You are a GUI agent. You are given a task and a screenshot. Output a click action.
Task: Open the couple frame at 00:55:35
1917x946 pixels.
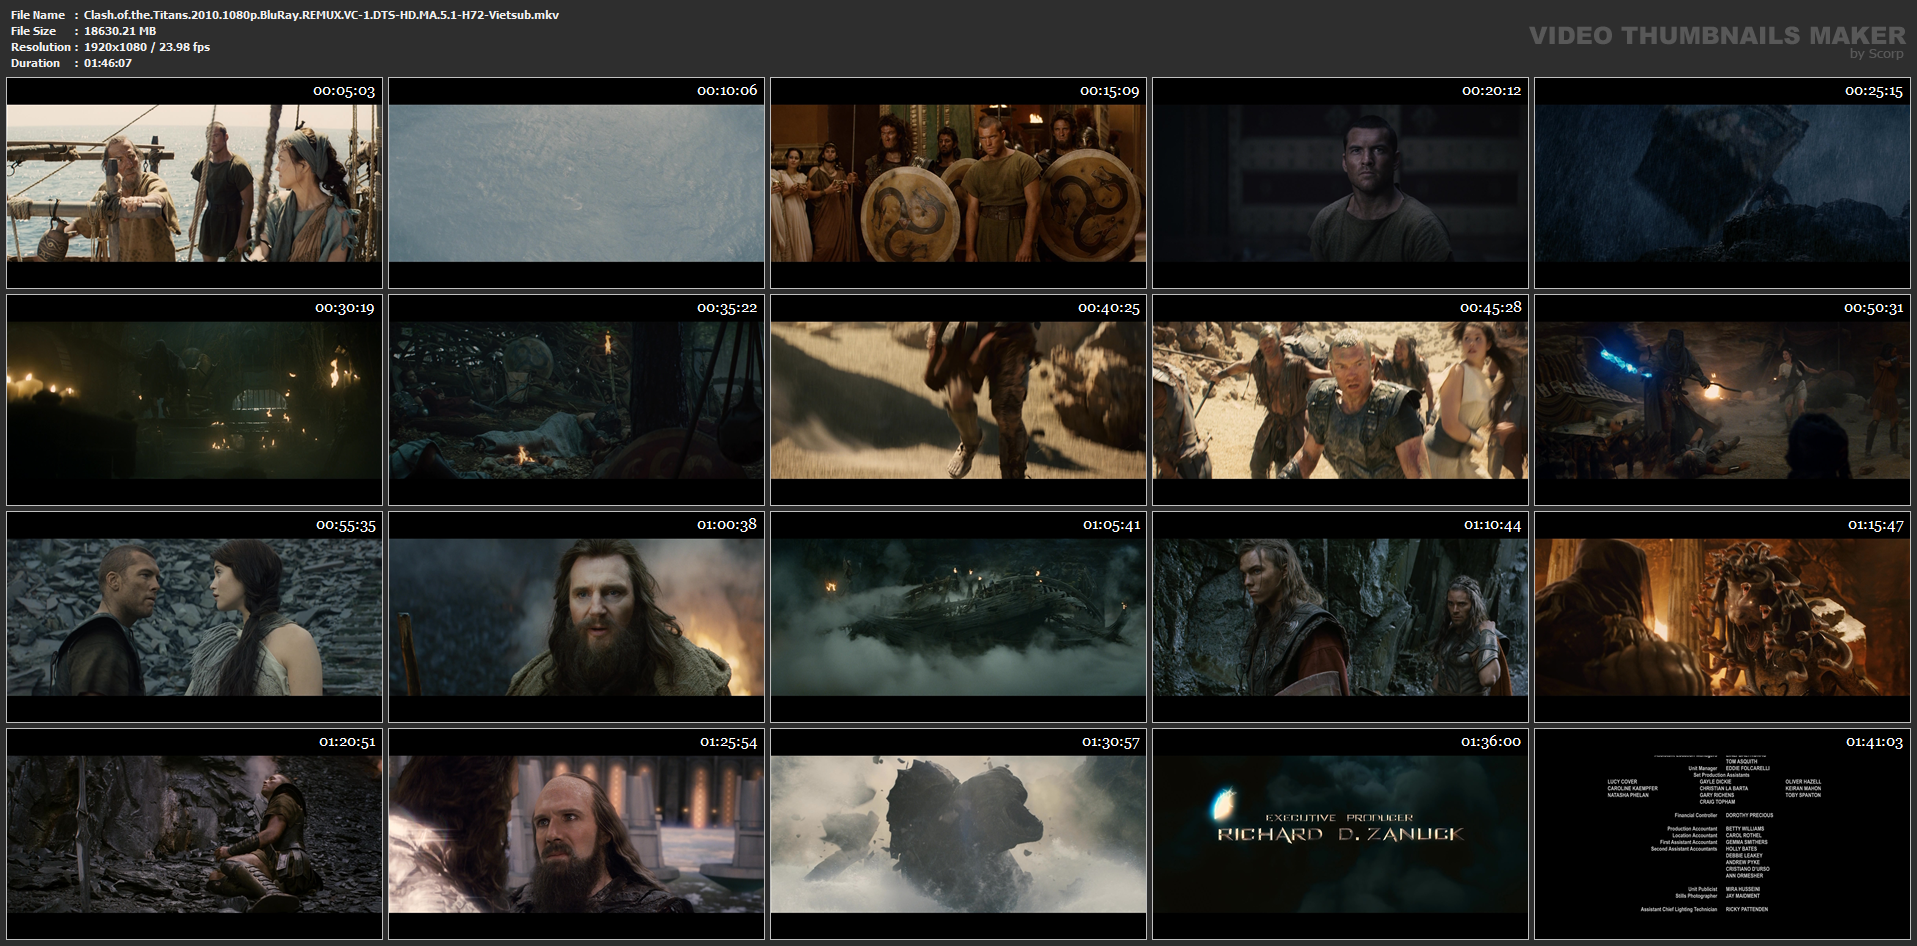pyautogui.click(x=194, y=617)
